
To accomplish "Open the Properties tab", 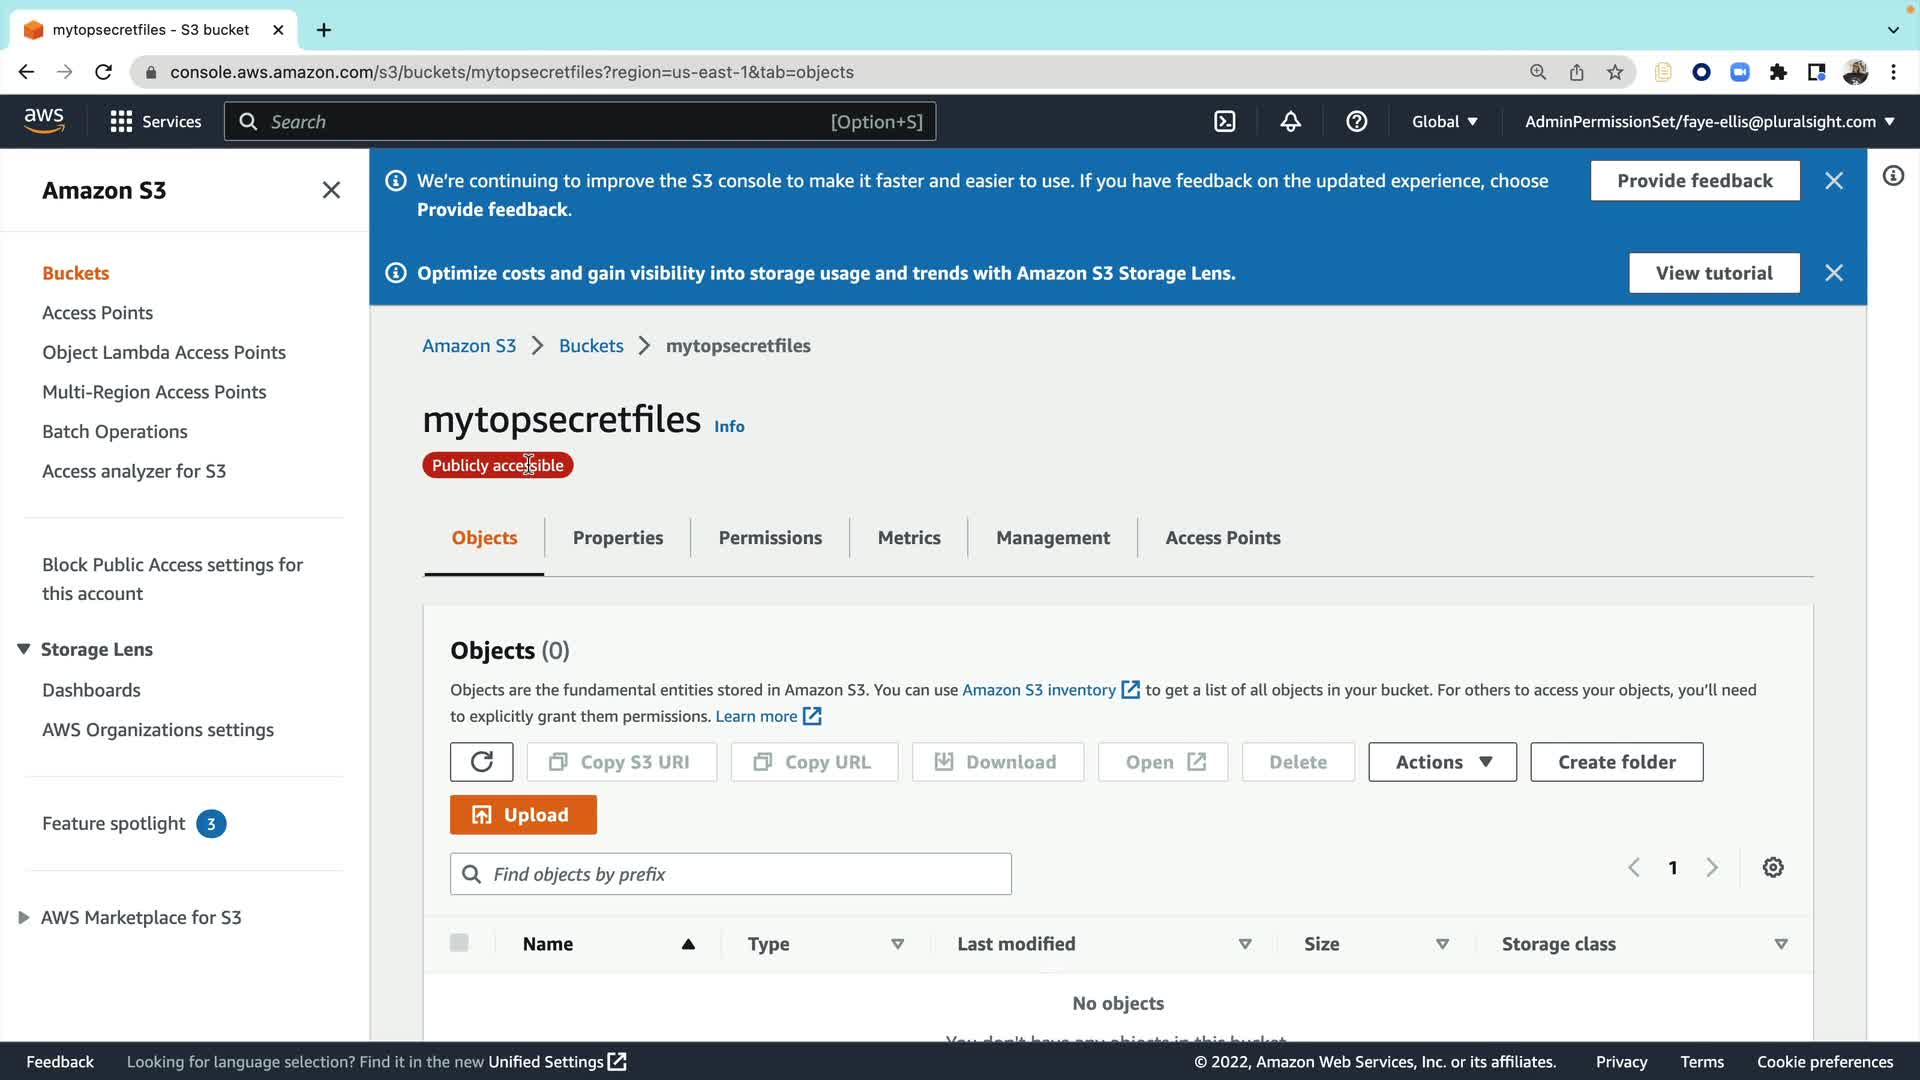I will (617, 538).
